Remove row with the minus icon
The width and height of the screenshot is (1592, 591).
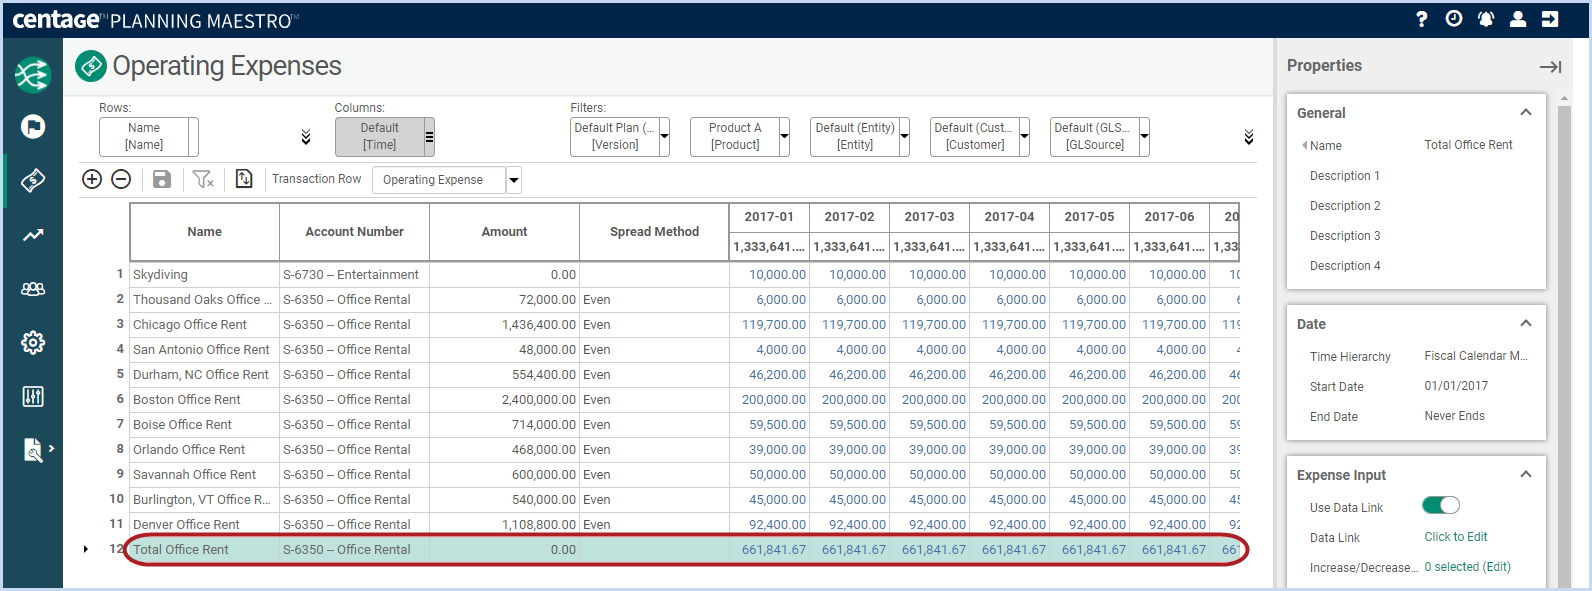[x=121, y=179]
